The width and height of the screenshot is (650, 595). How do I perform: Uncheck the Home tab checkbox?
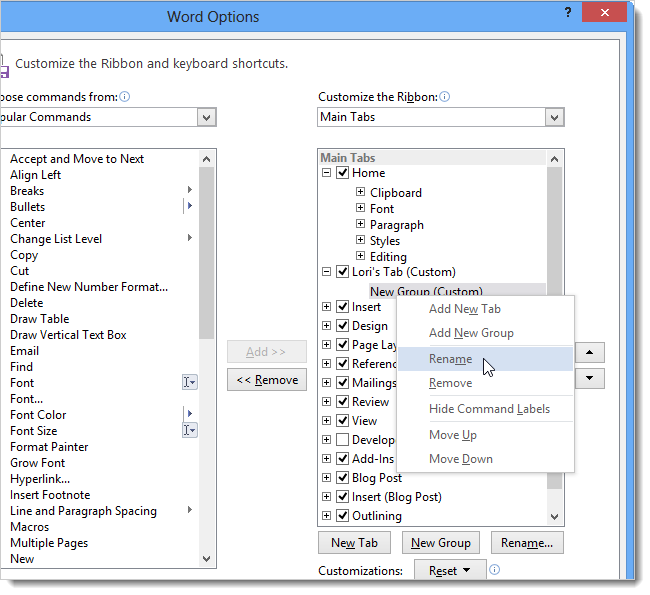(342, 172)
